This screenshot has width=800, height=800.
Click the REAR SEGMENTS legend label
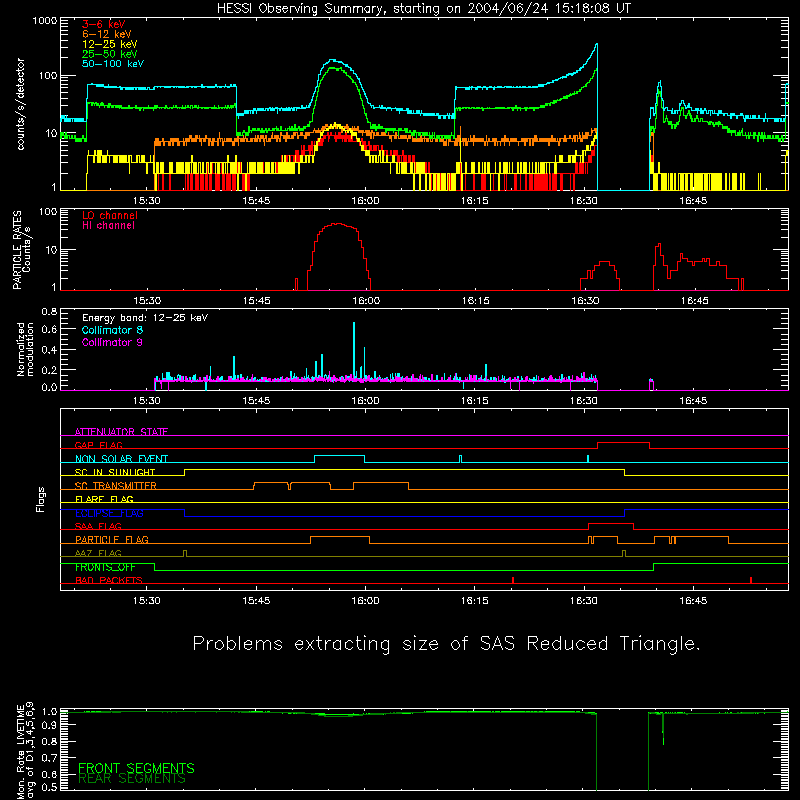(132, 779)
